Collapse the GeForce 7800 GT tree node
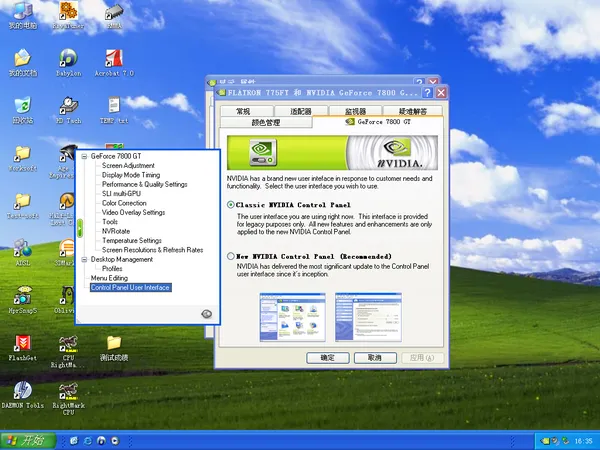Screen dimensions: 600x450 tap(84, 156)
